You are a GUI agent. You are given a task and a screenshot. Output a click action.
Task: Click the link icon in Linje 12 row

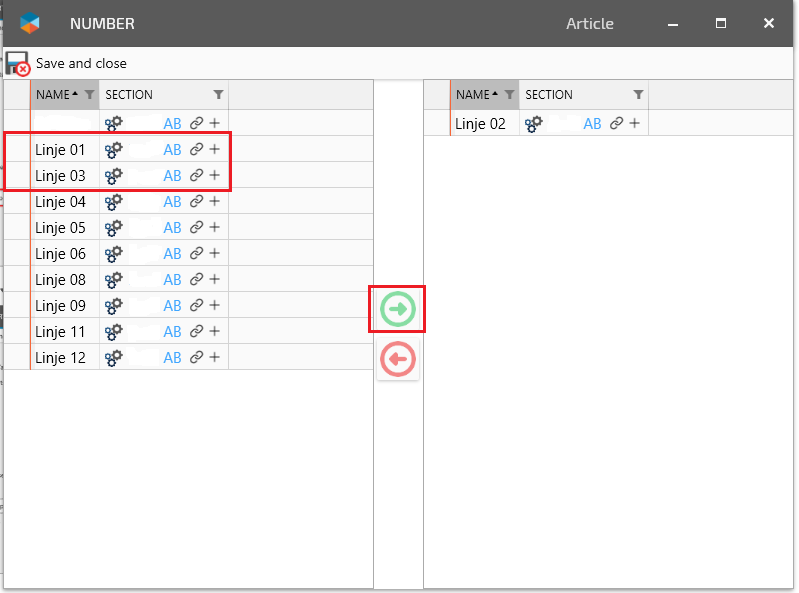pos(197,358)
